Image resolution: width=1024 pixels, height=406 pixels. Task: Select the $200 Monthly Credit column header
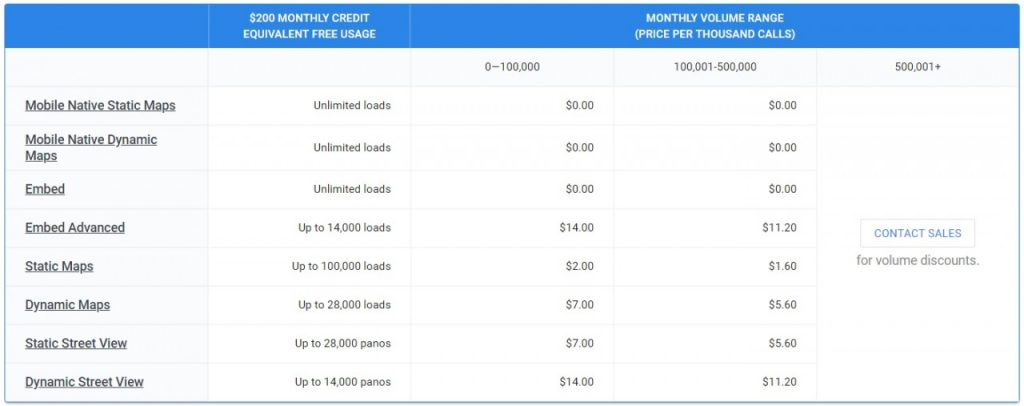point(310,26)
